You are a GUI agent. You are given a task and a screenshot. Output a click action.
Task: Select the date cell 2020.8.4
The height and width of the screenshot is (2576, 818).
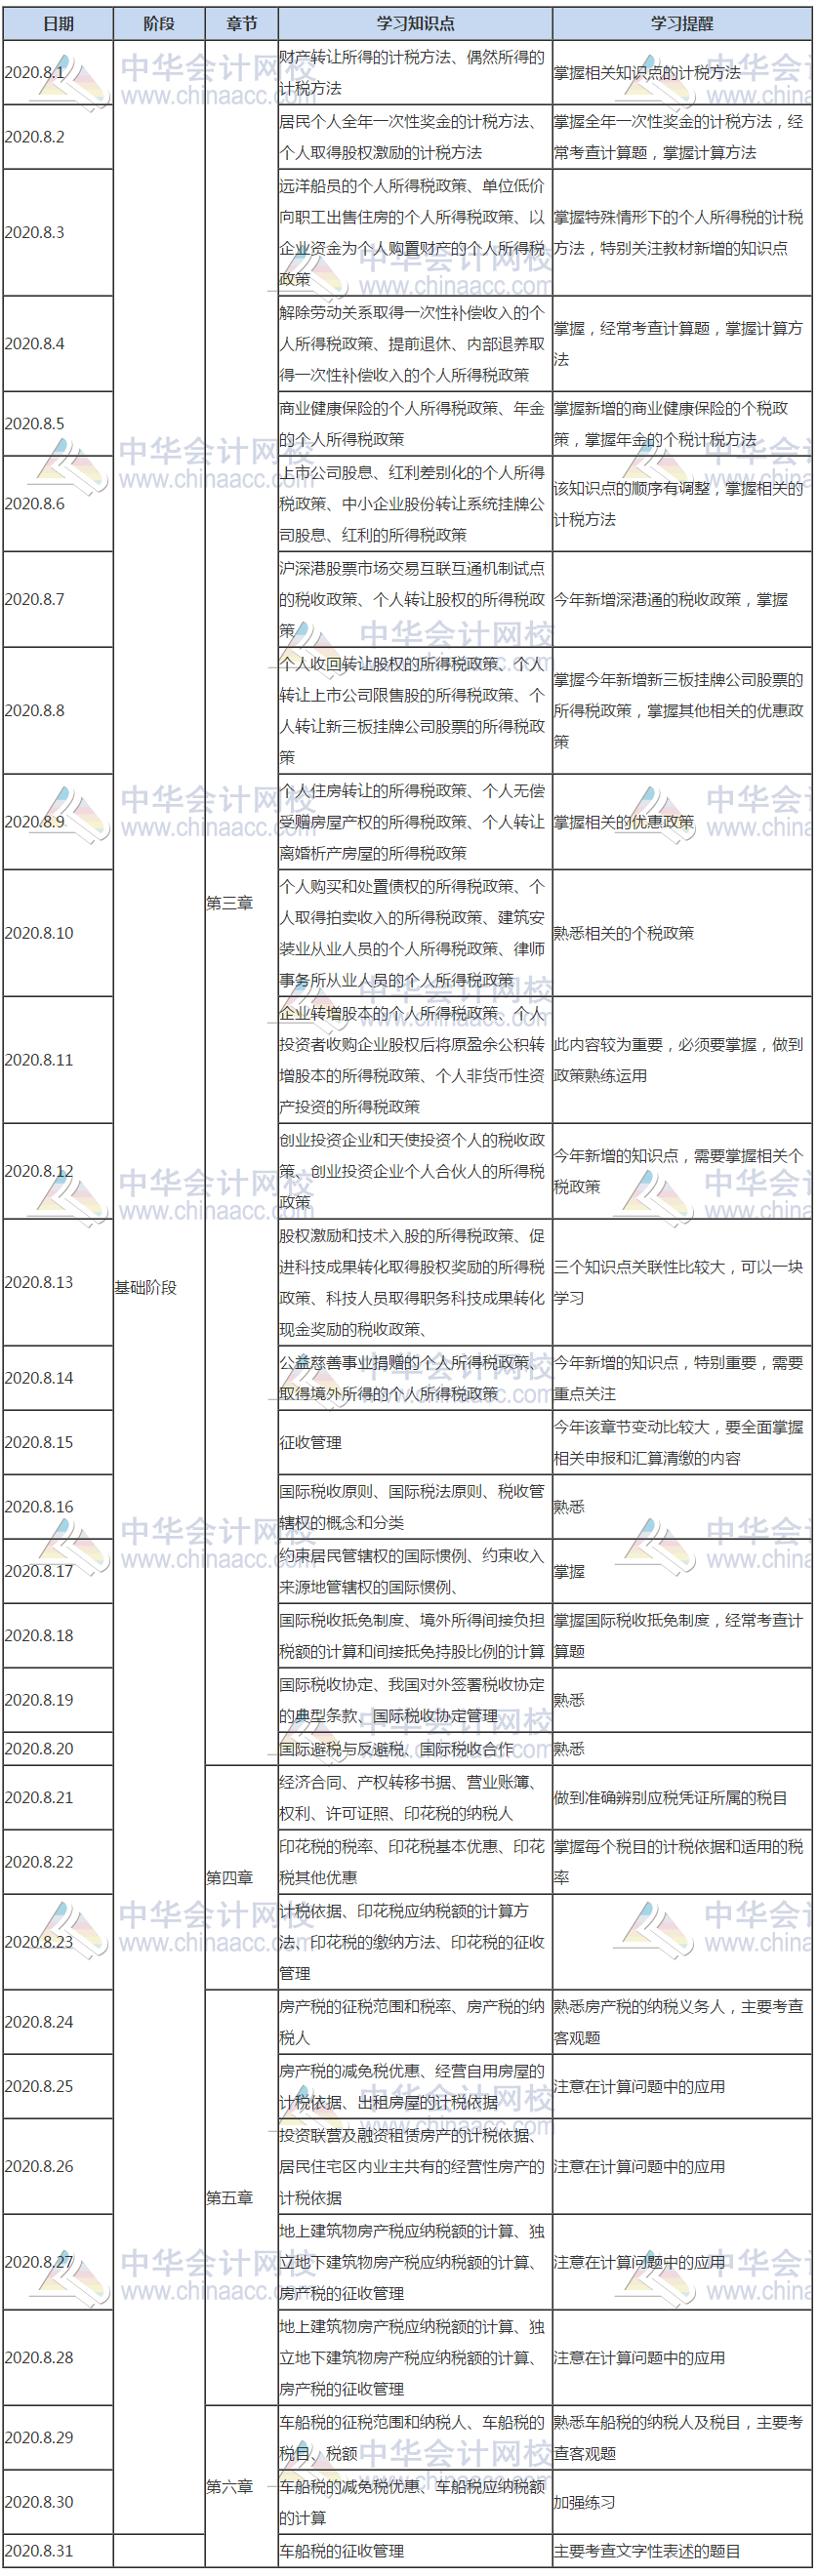pyautogui.click(x=57, y=344)
